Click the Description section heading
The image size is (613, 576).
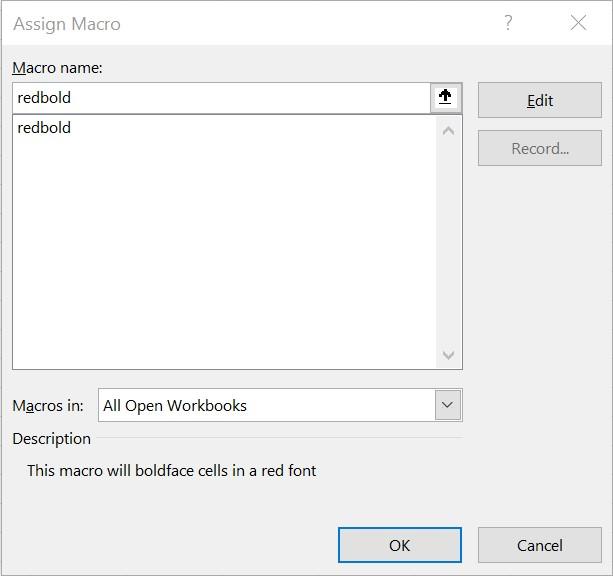[52, 438]
